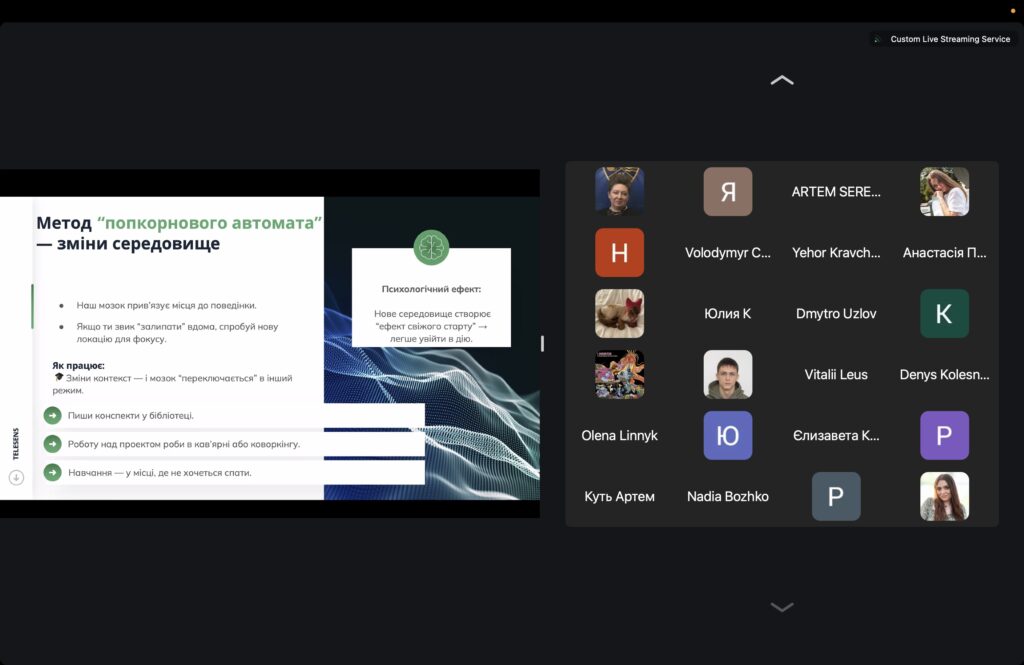Show next participants with the bottom chevron
Screen dimensions: 1024x665
782,607
